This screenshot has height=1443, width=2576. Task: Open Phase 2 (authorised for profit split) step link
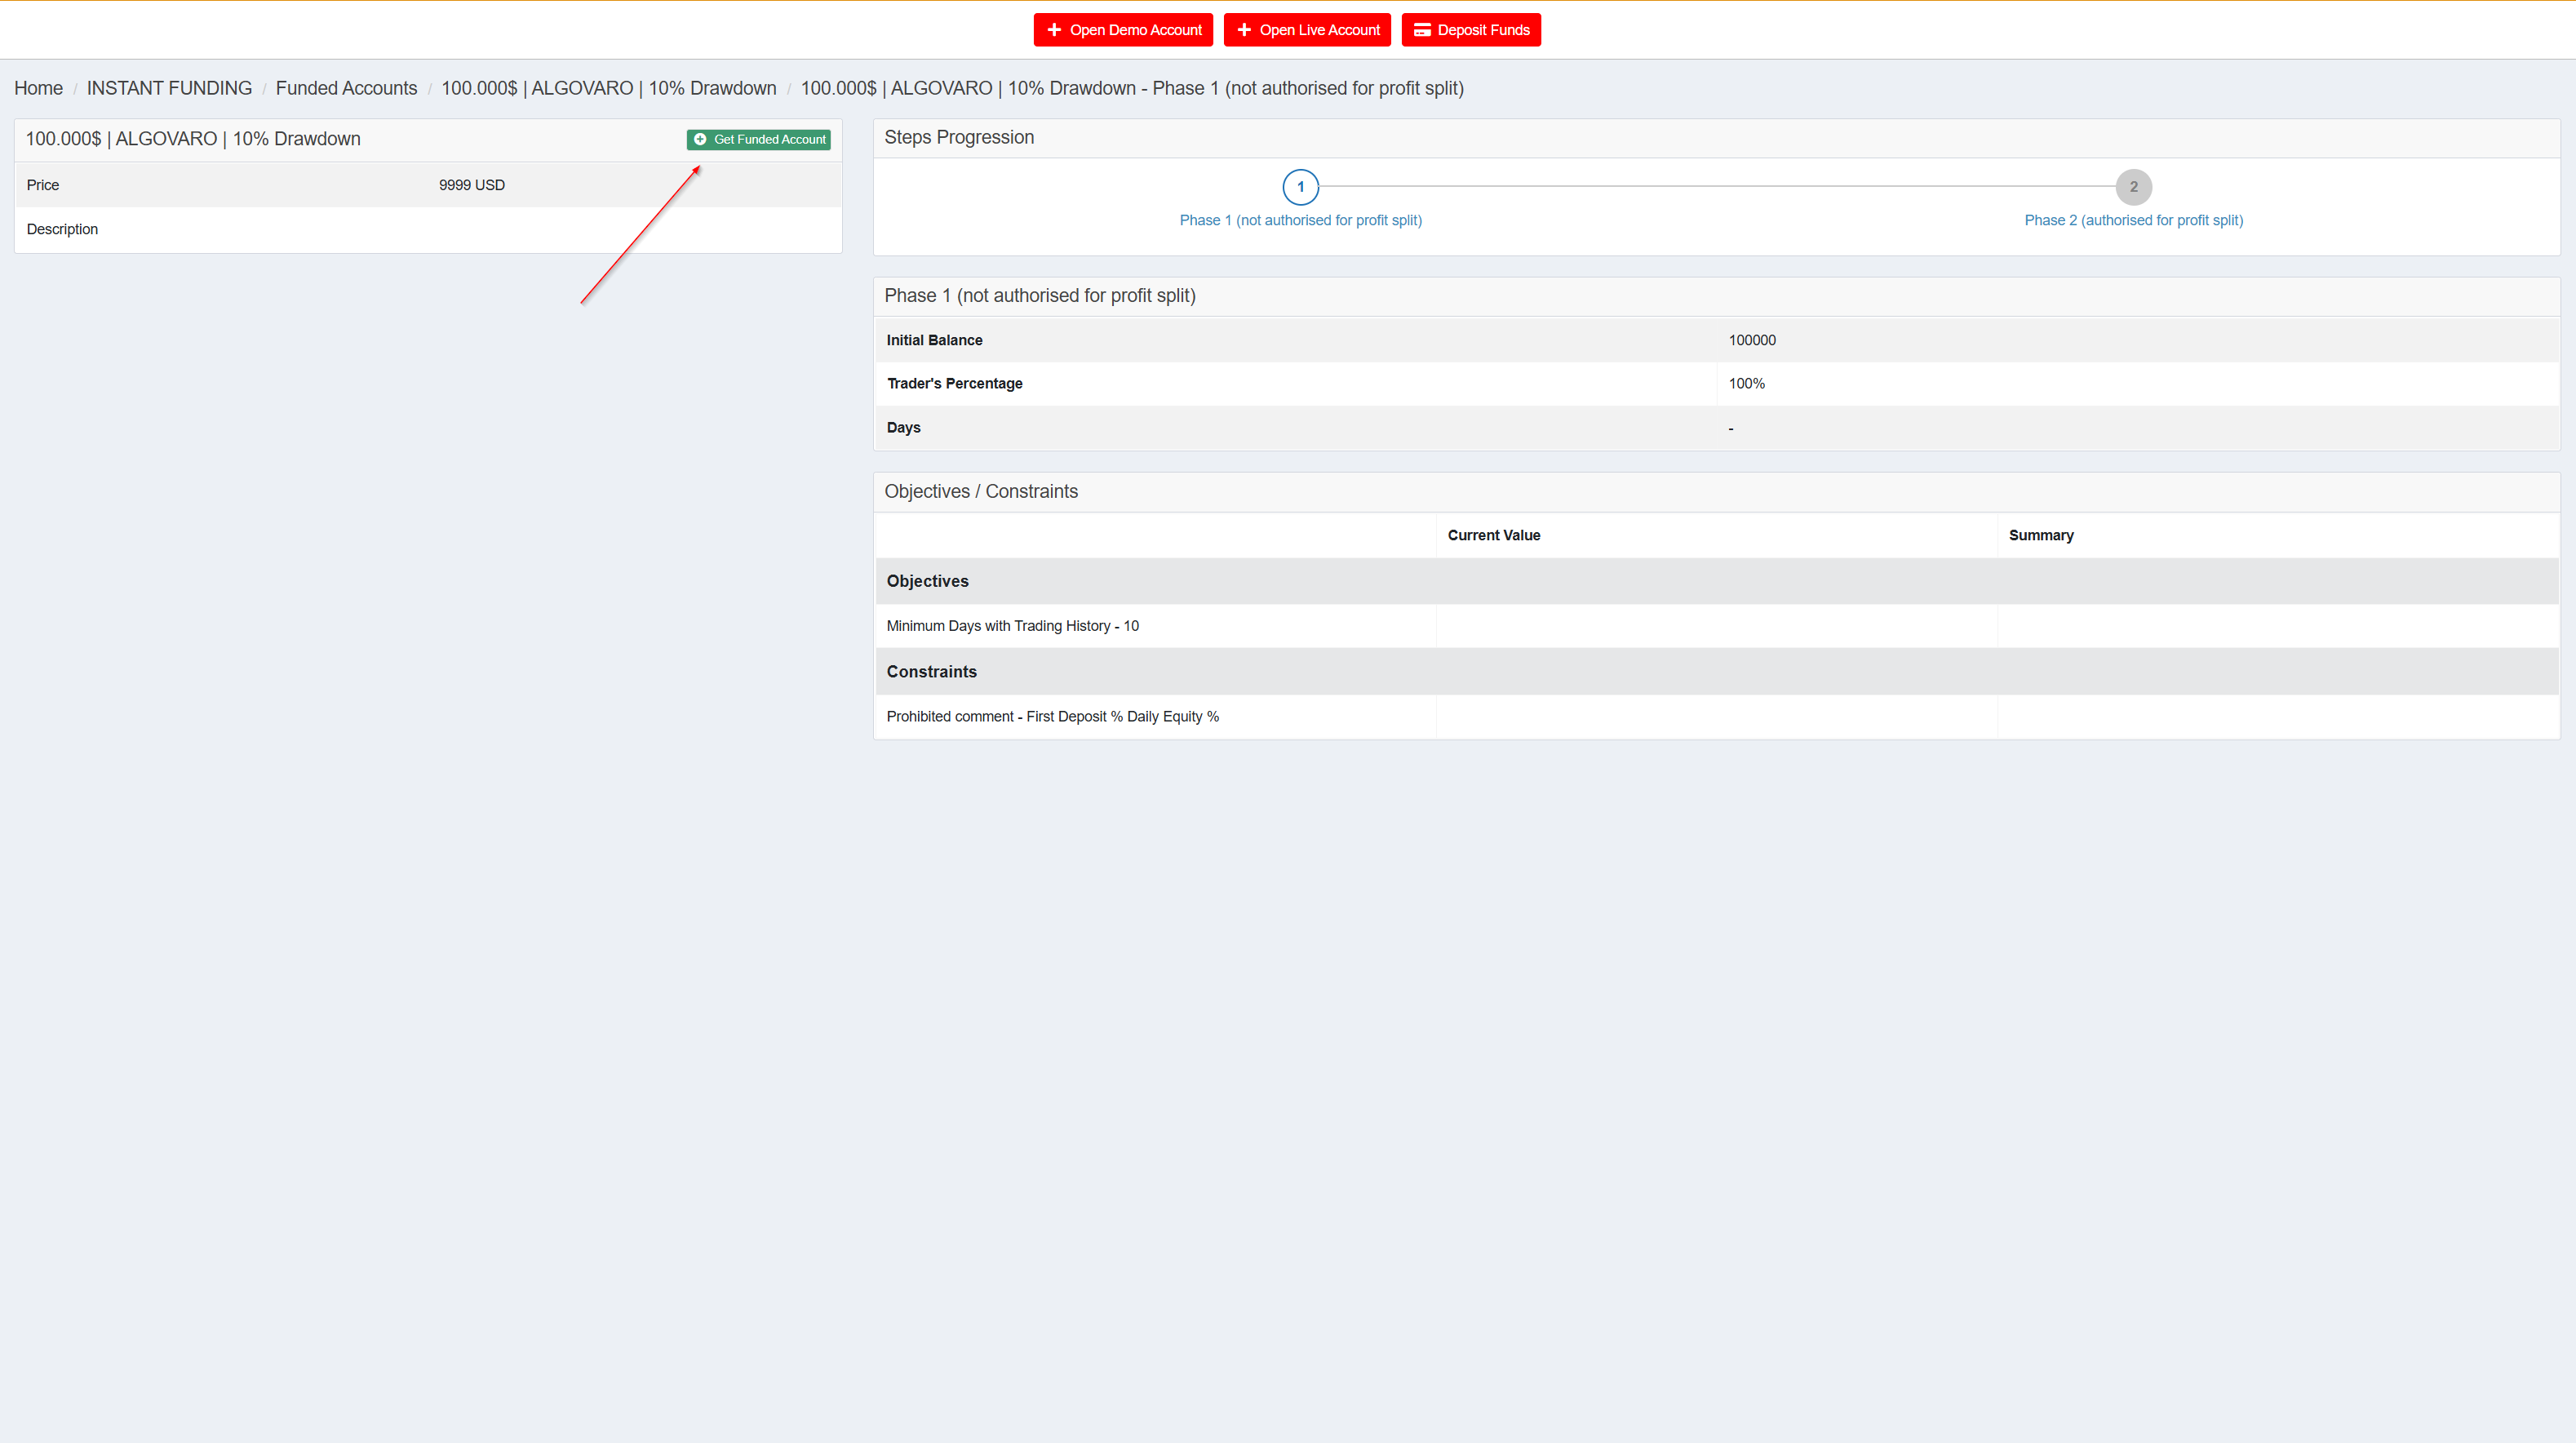(x=2134, y=220)
